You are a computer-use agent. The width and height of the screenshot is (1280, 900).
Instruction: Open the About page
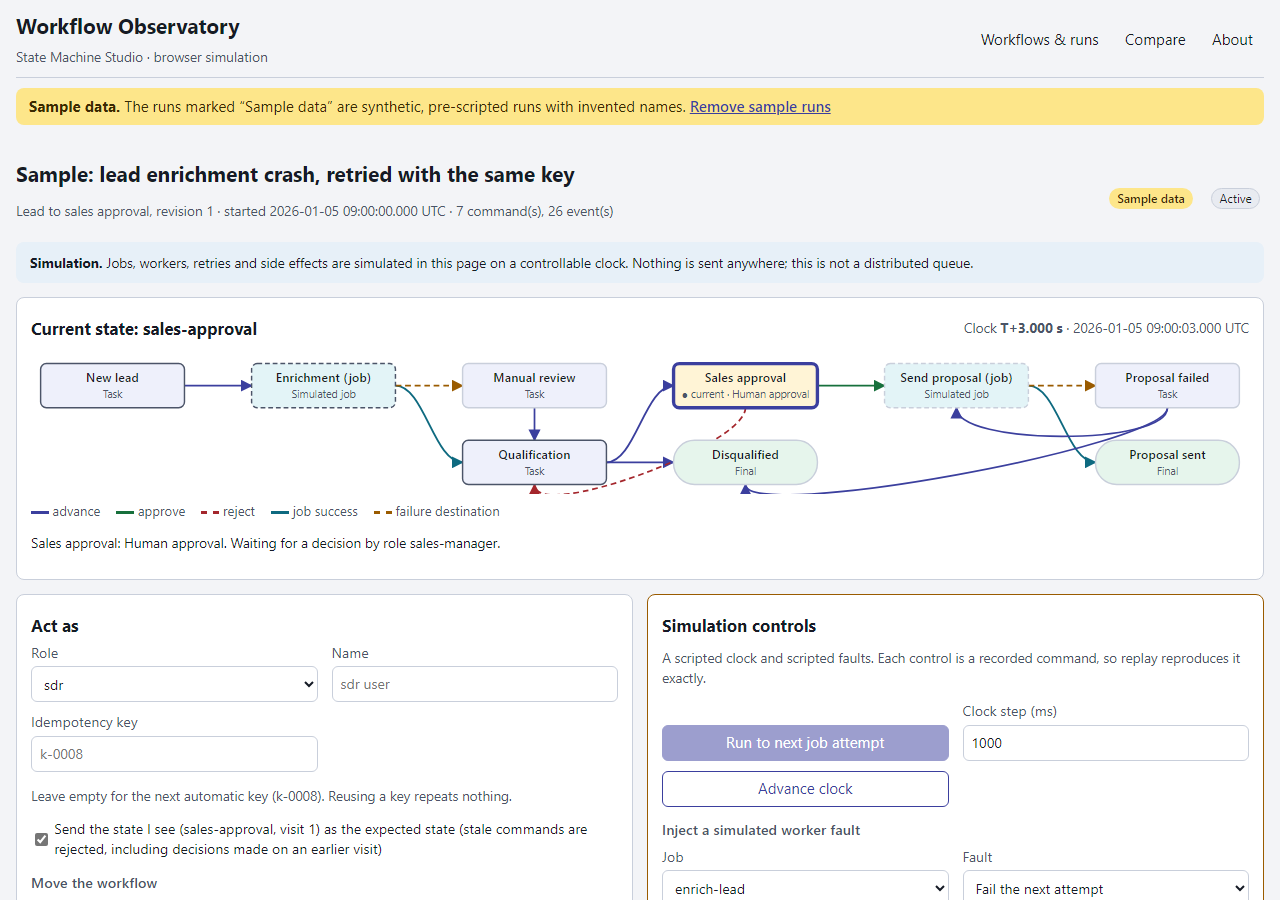pos(1232,40)
